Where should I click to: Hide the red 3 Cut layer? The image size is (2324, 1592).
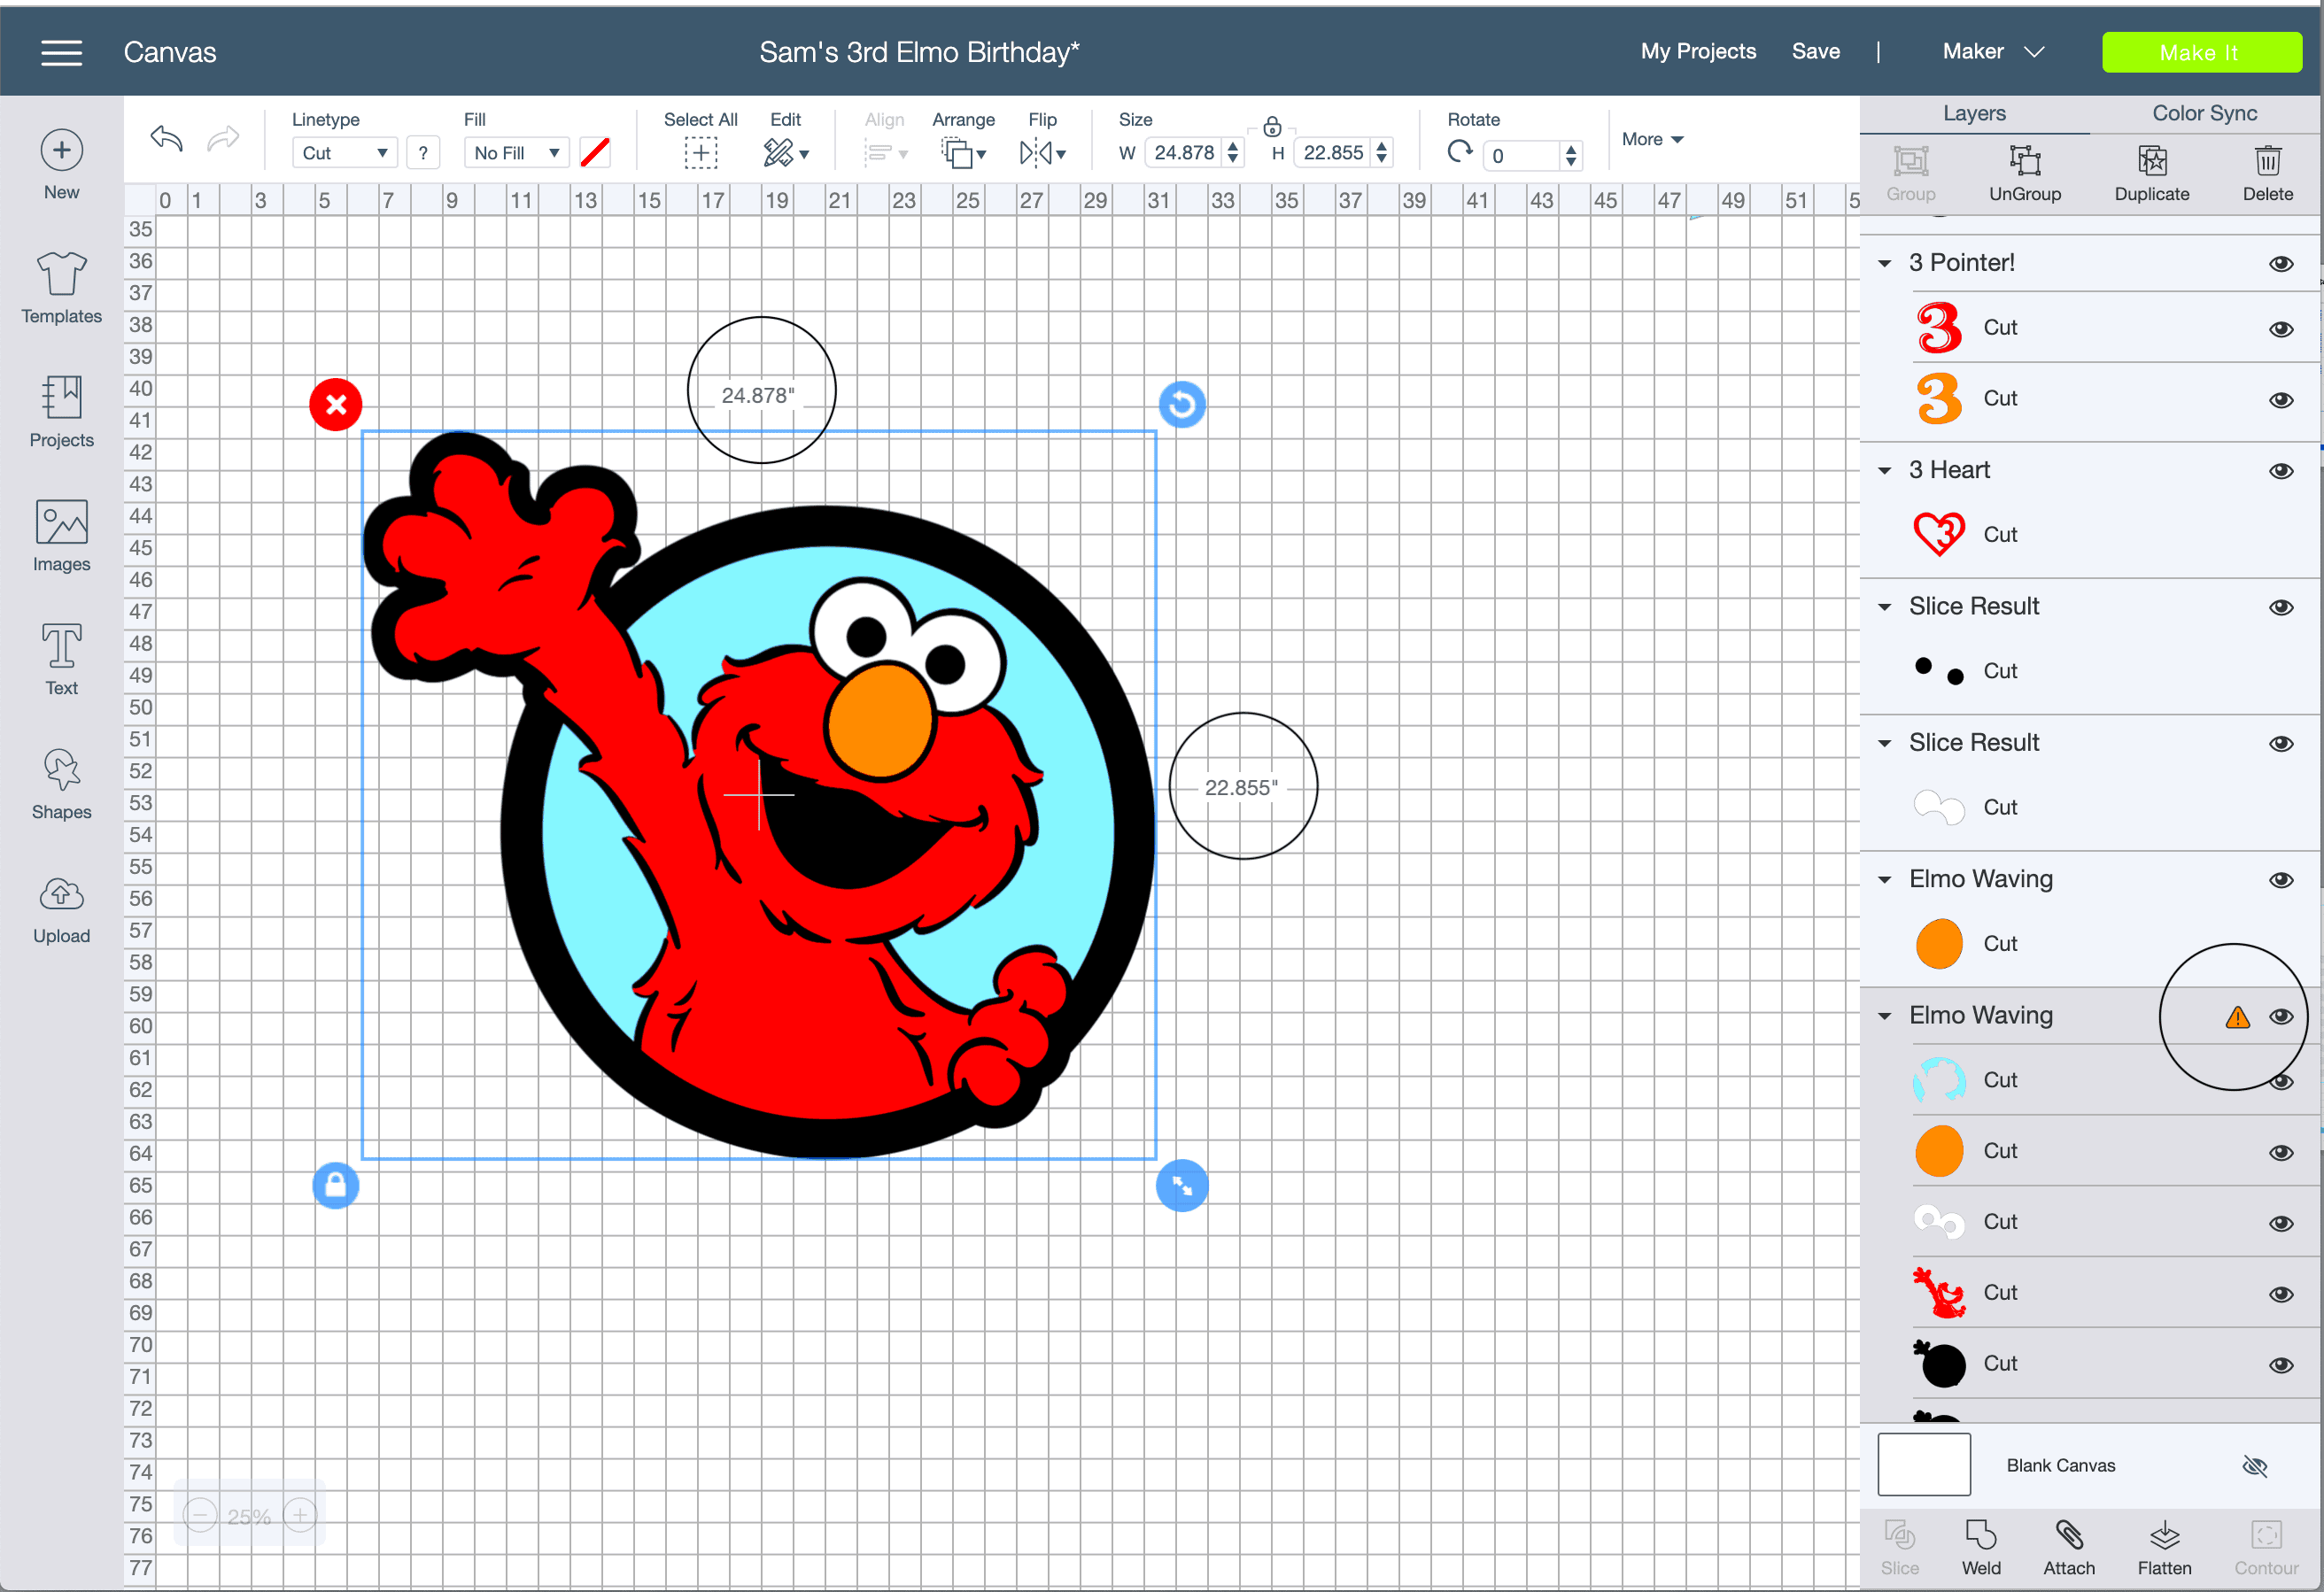point(2281,329)
